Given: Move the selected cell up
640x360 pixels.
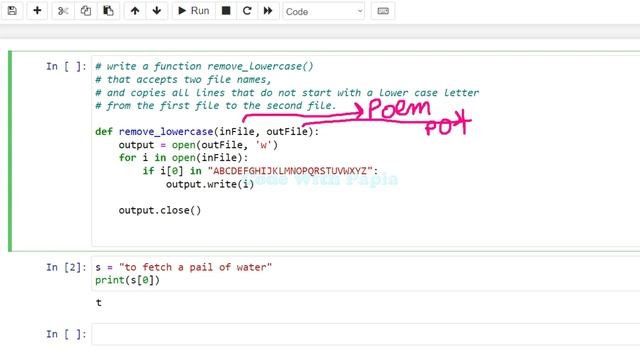Looking at the screenshot, I should click(135, 11).
